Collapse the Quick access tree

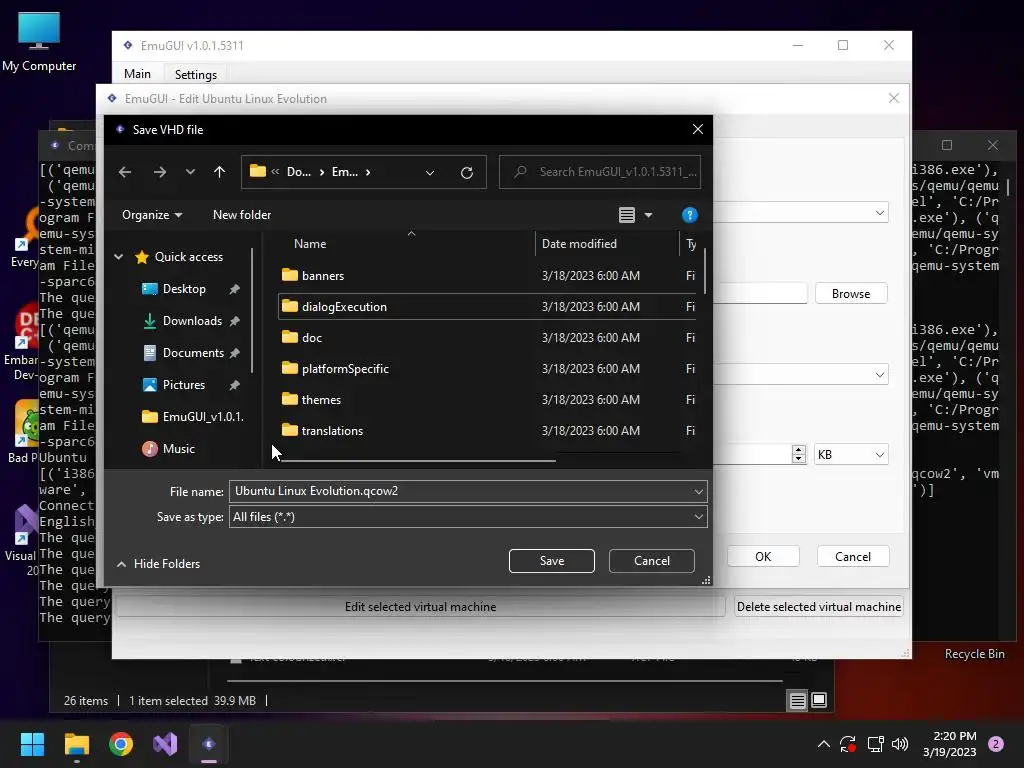119,257
